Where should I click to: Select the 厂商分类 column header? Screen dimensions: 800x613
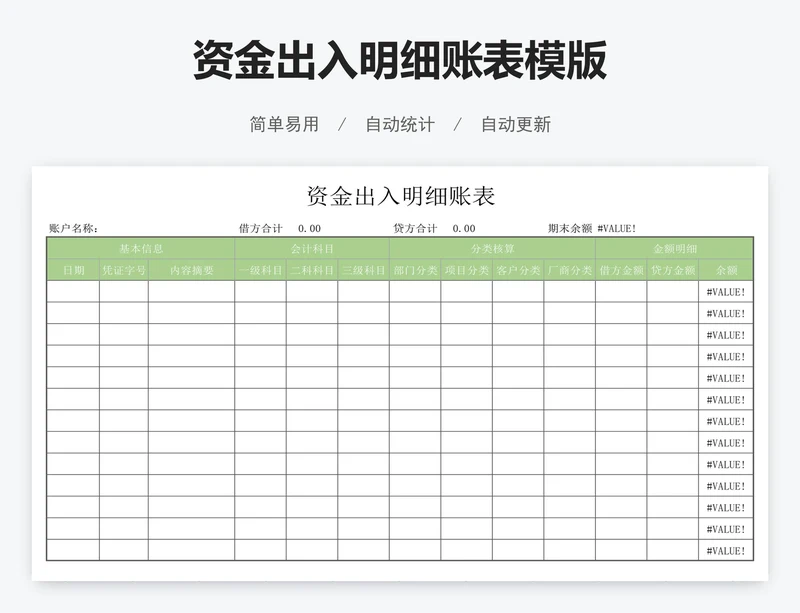click(569, 271)
